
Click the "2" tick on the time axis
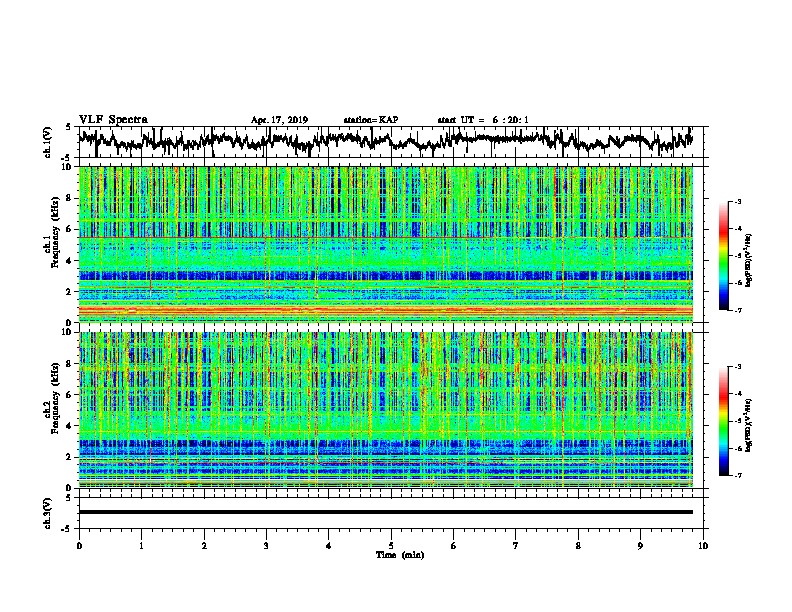tap(204, 546)
